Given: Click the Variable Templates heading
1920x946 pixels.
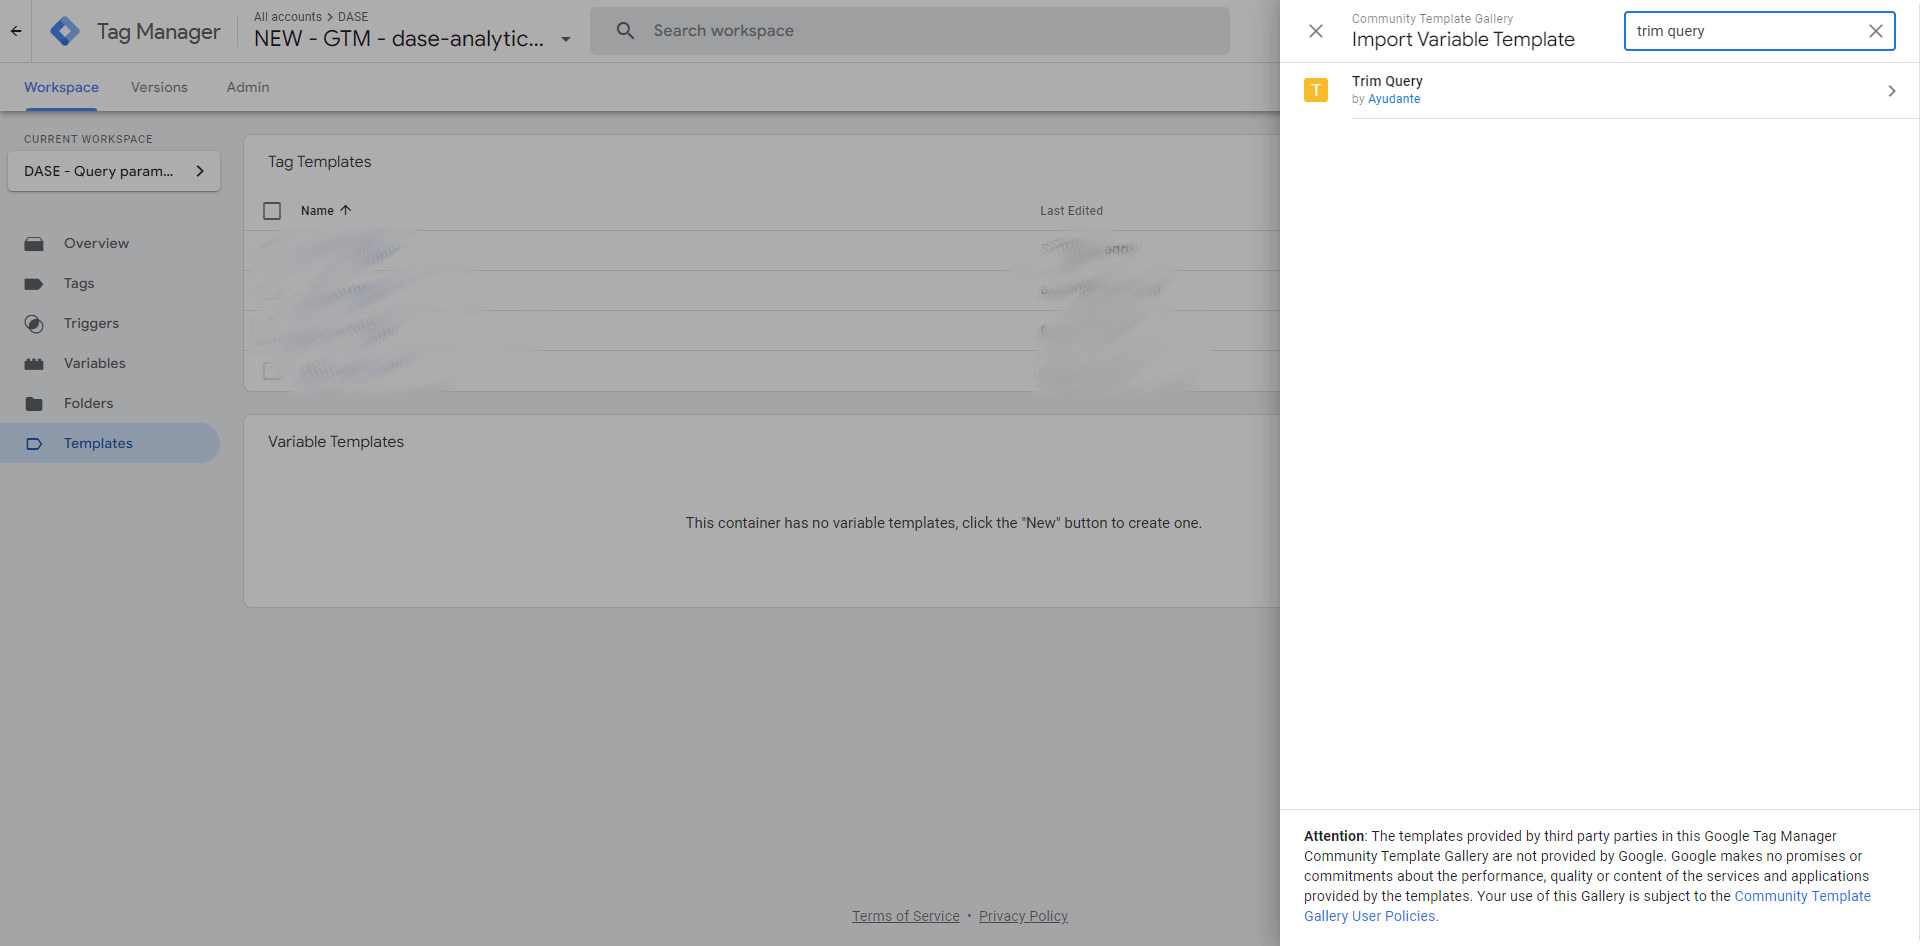Looking at the screenshot, I should (x=336, y=442).
